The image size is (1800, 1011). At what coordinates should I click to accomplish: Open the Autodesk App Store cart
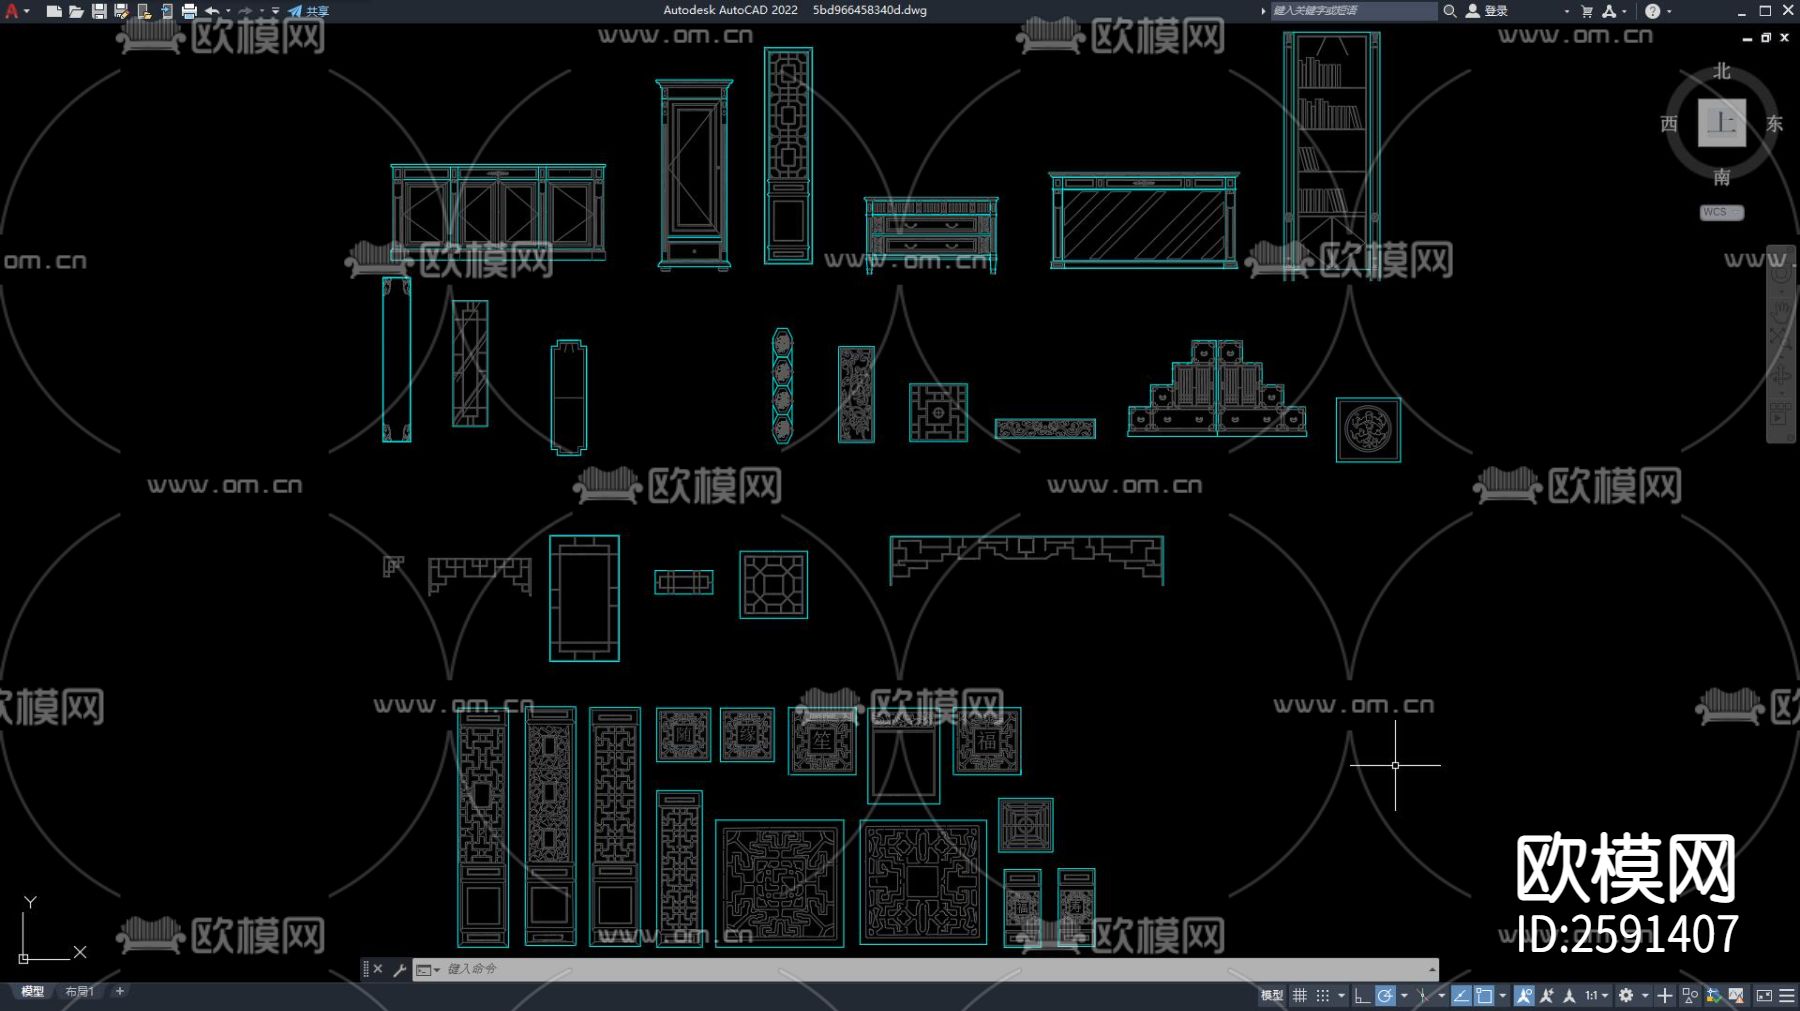[1587, 11]
